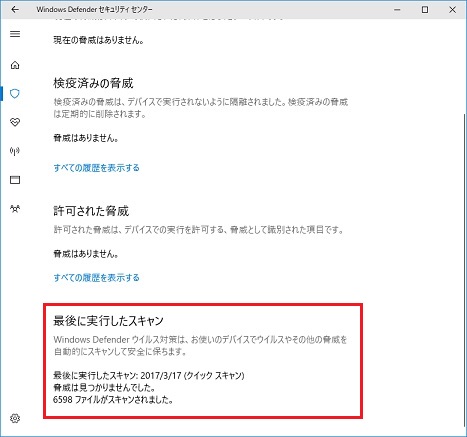Click 脅威はありません under 許可された脅威
The image size is (467, 437).
pos(86,254)
